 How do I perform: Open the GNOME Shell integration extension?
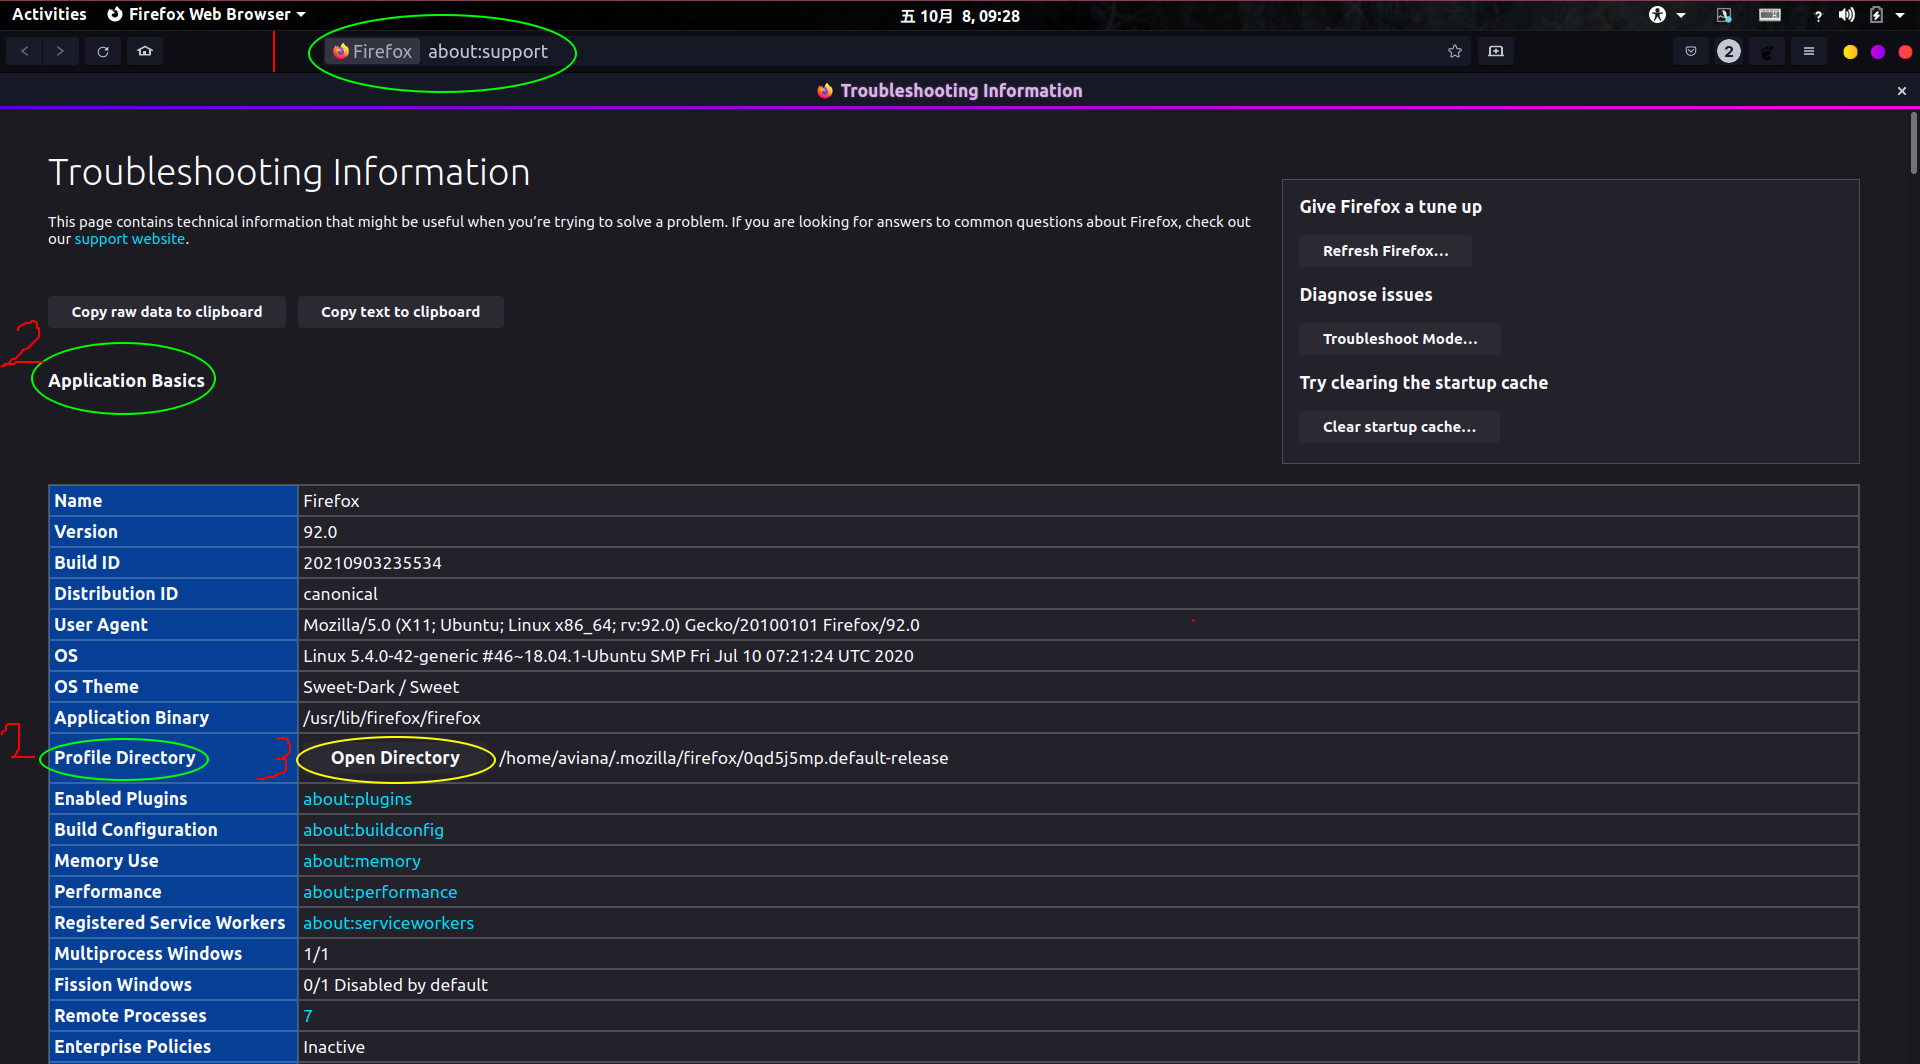coord(1767,52)
